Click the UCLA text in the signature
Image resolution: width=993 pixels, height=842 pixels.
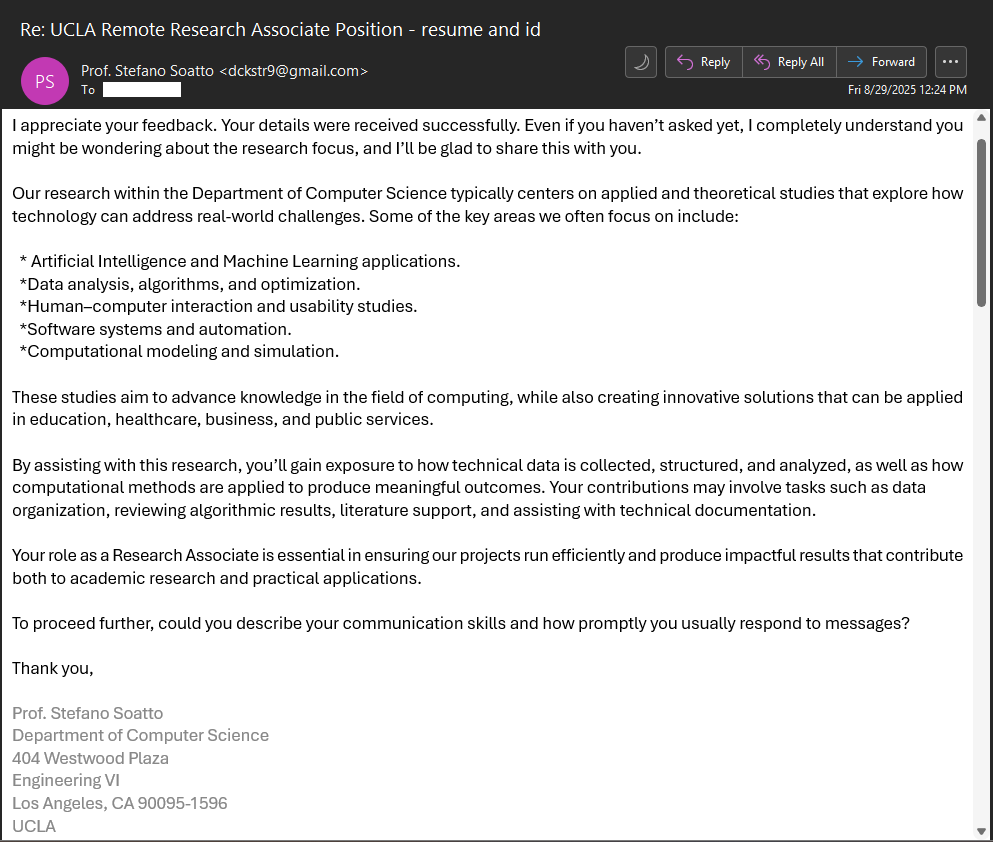click(x=34, y=826)
